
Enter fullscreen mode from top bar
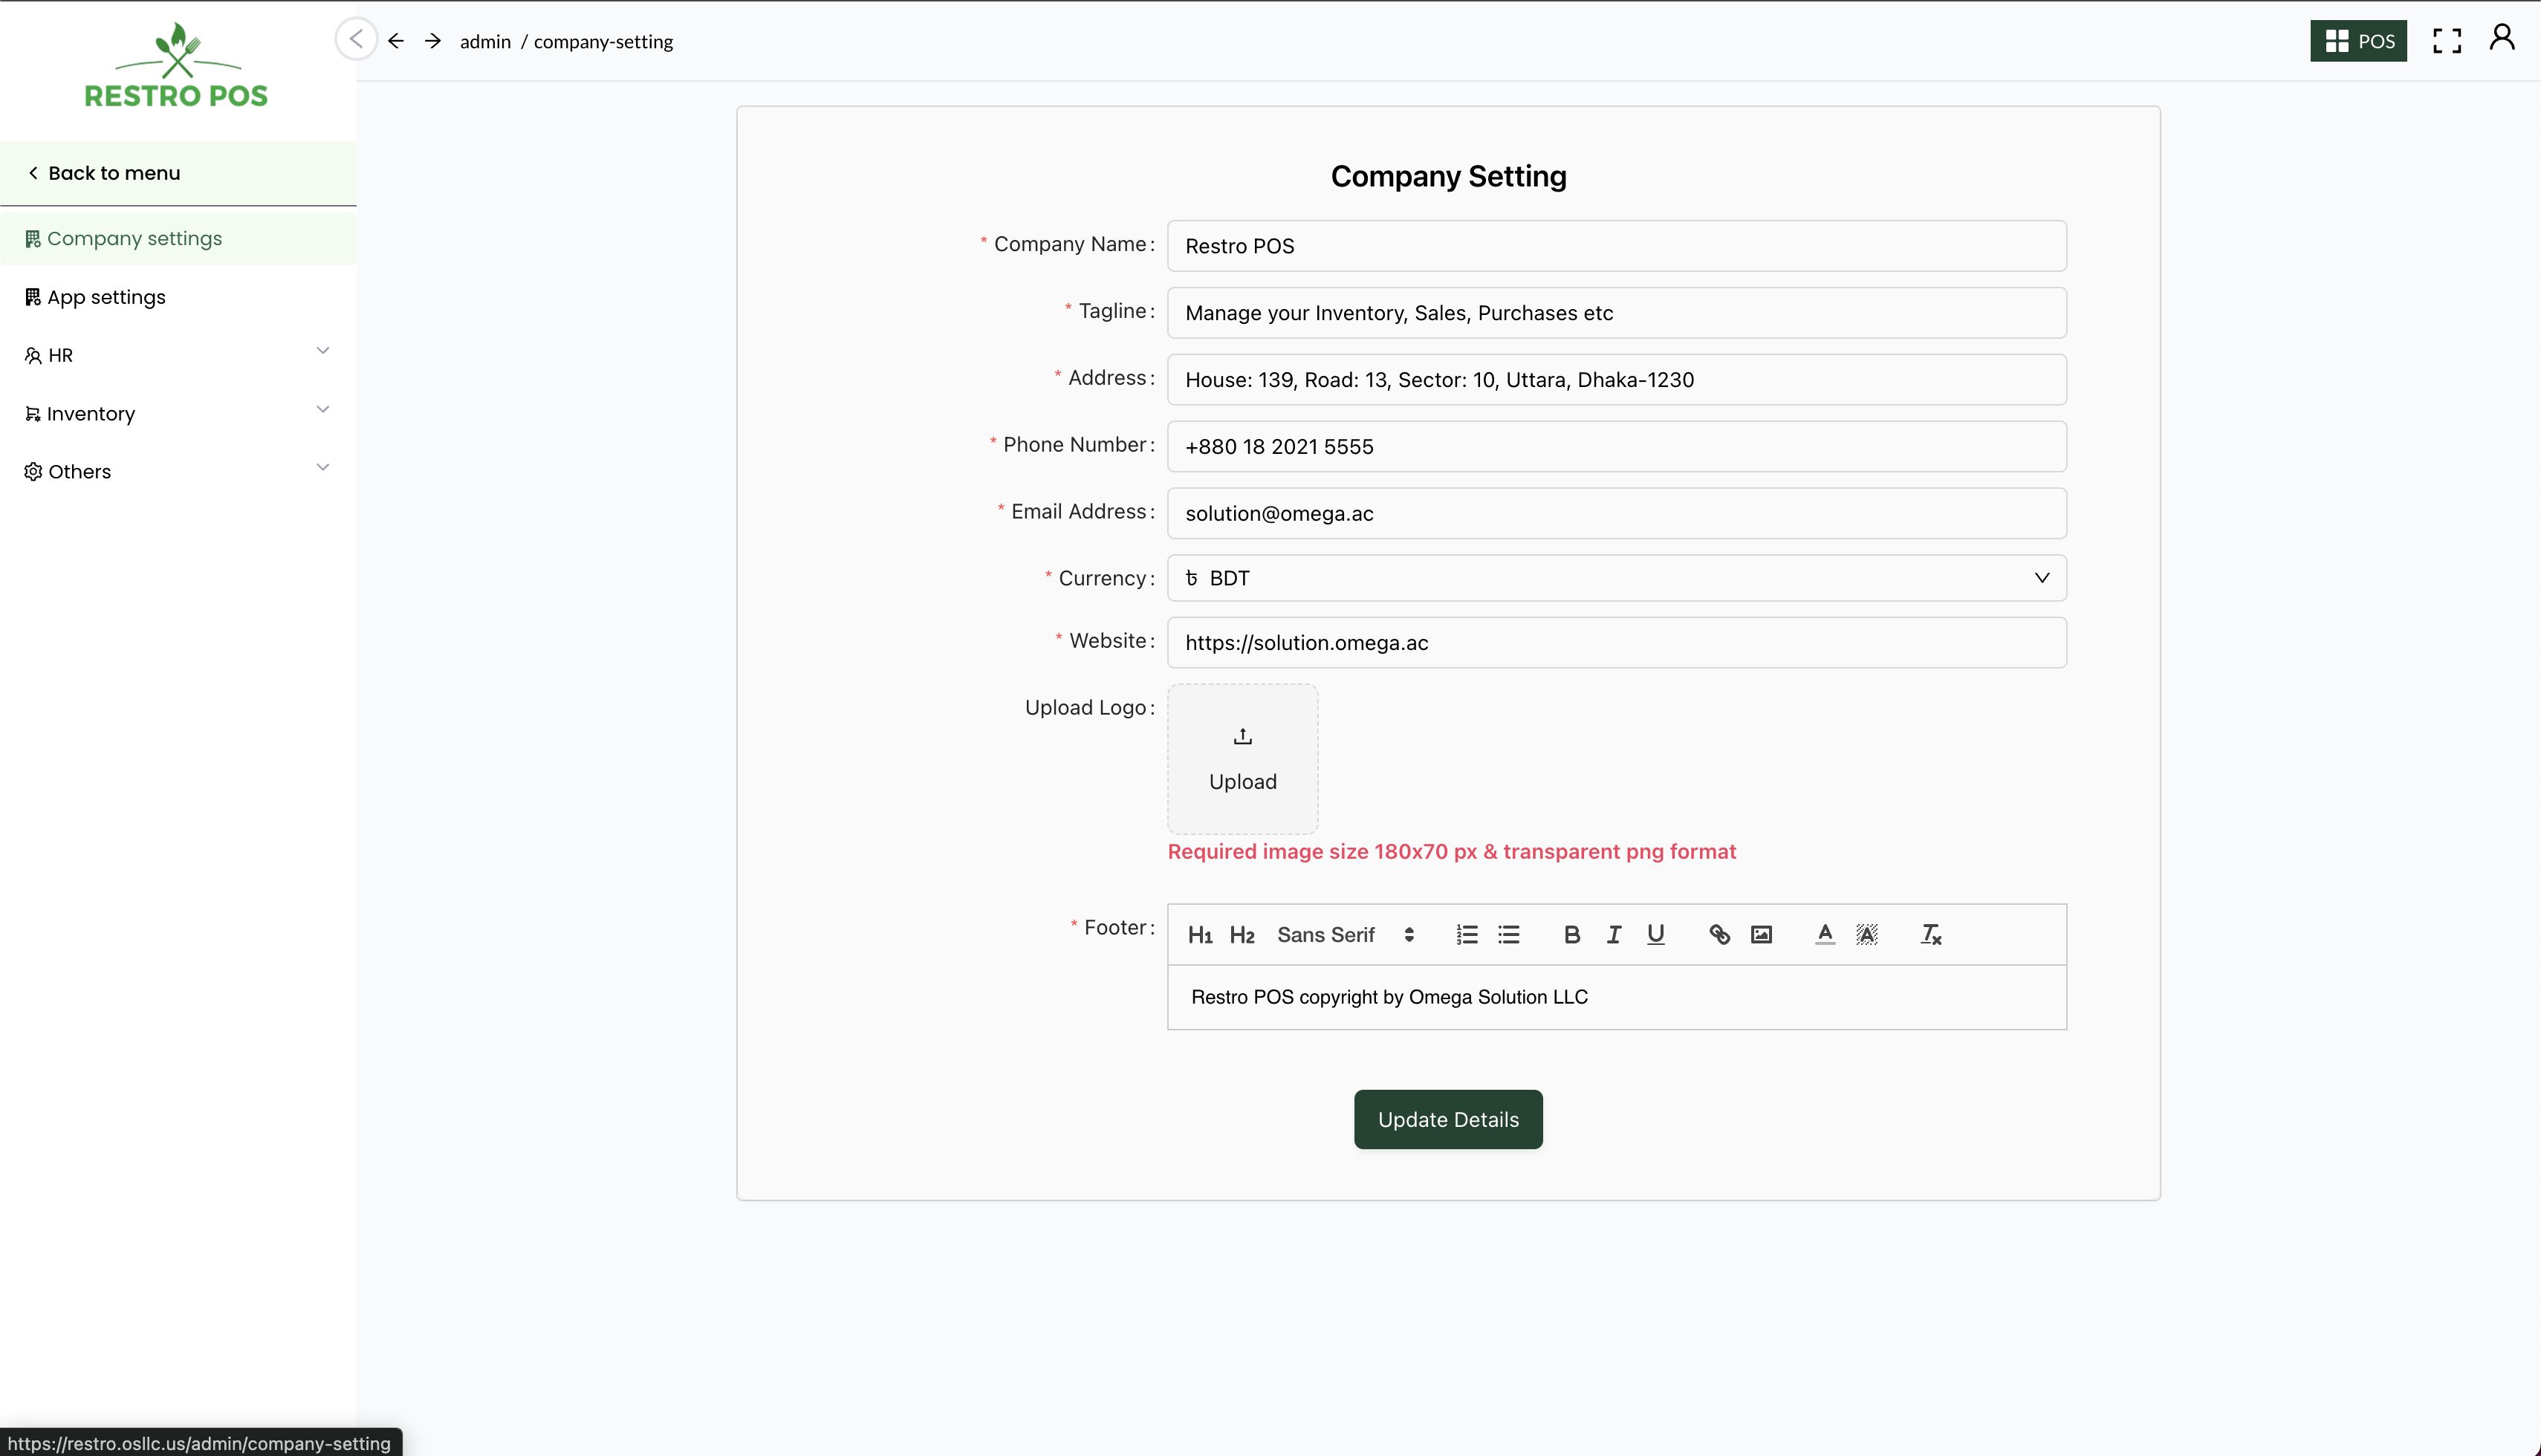[x=2446, y=41]
